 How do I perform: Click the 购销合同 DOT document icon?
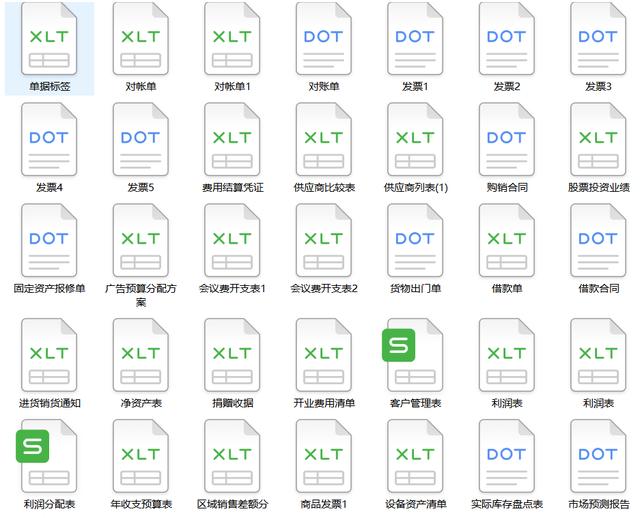[x=506, y=140]
